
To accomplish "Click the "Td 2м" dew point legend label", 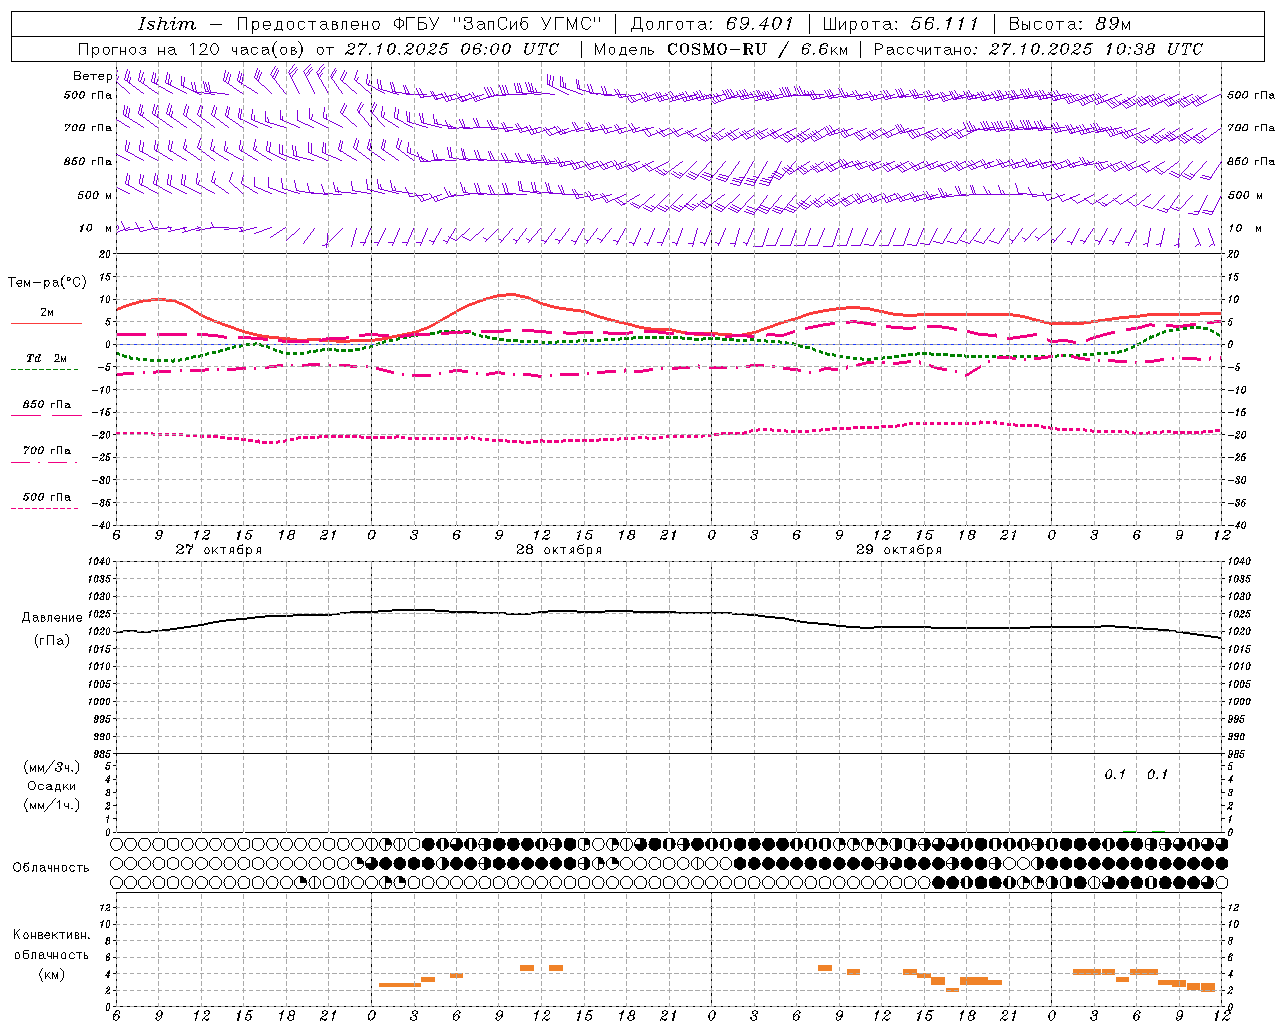I will coord(47,358).
